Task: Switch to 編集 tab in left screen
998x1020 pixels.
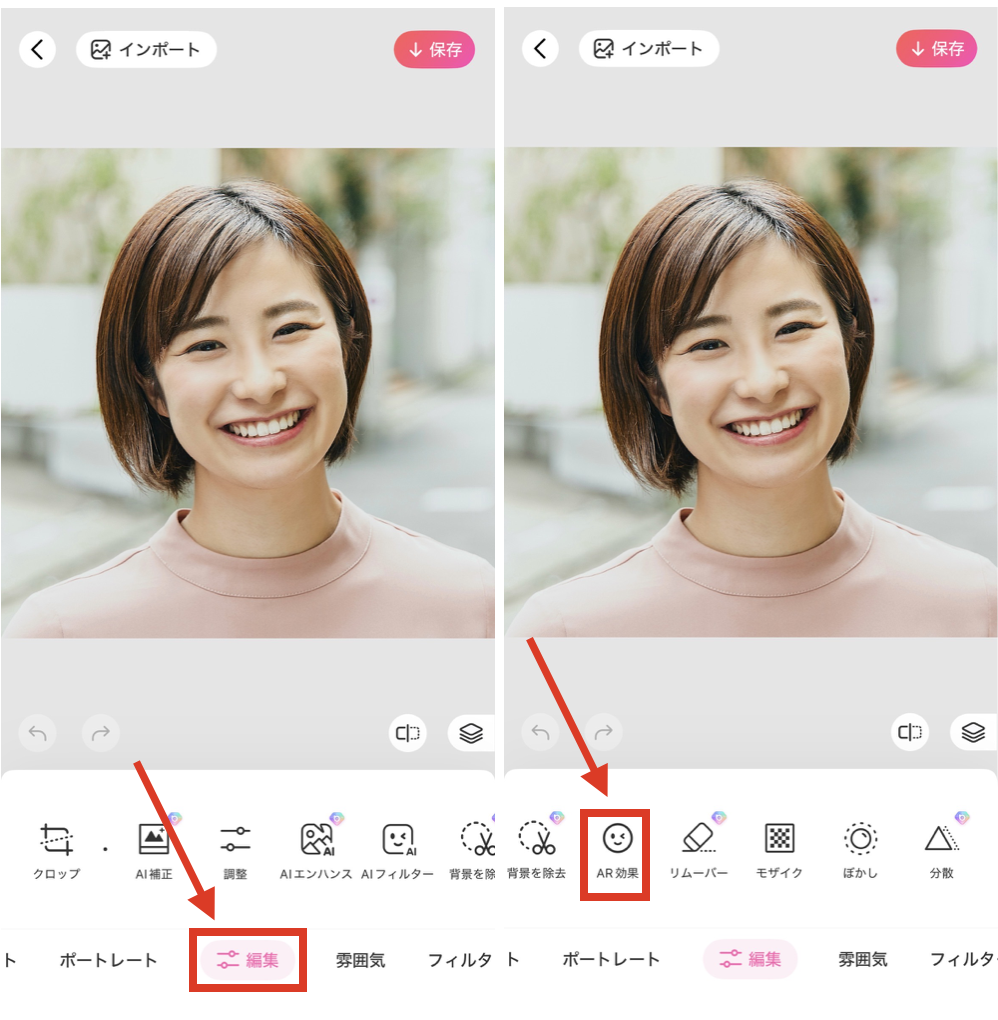Action: coord(248,960)
